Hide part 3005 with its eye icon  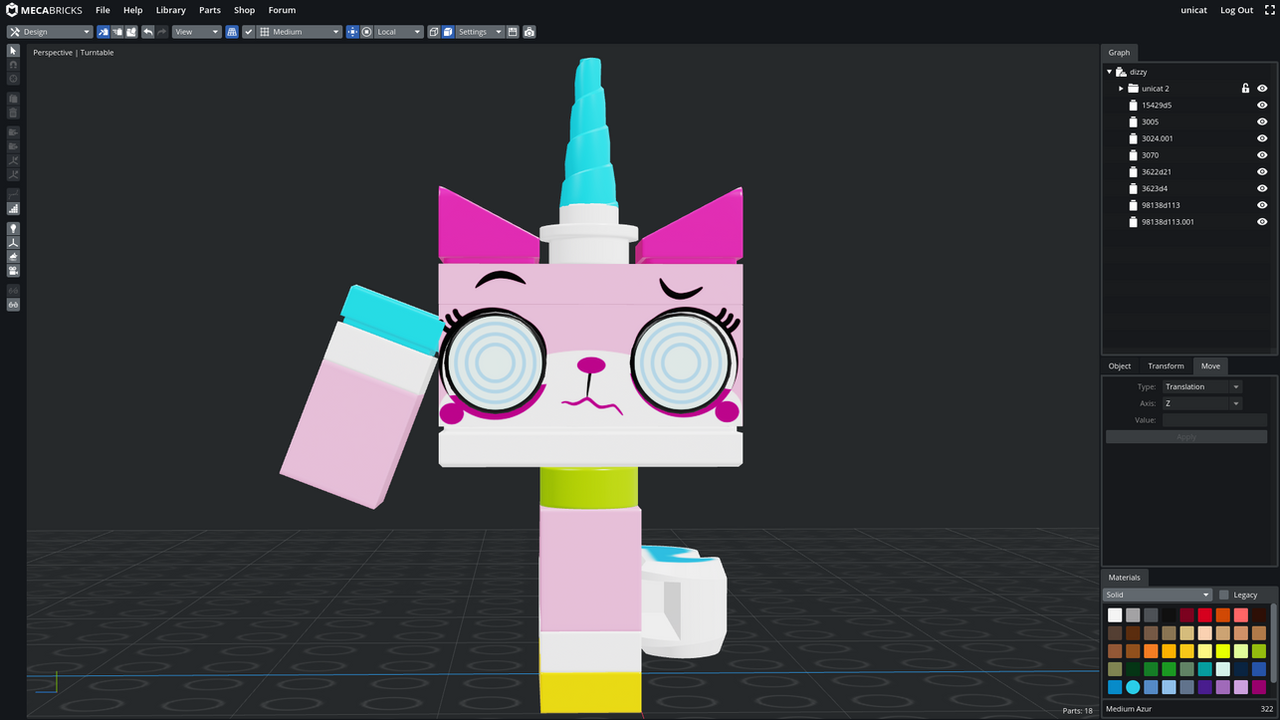[1262, 122]
